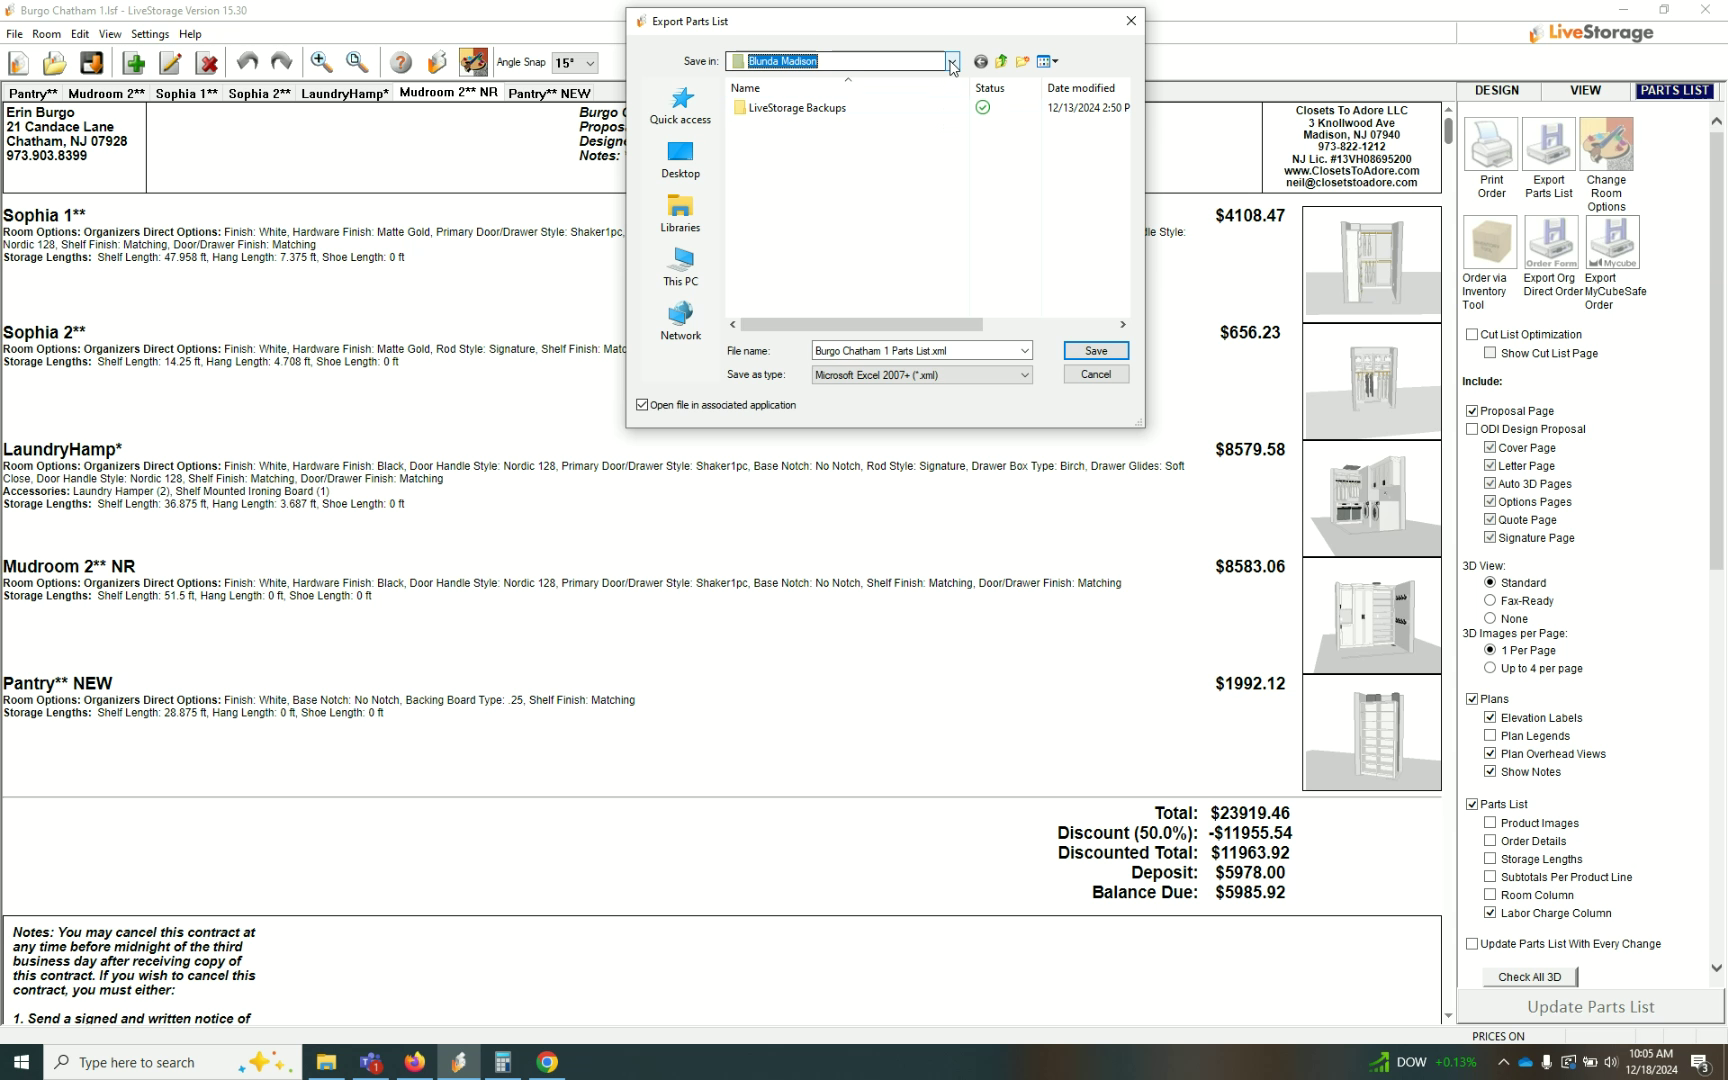Select Up to 4 per page option
This screenshot has height=1080, width=1728.
coord(1490,668)
